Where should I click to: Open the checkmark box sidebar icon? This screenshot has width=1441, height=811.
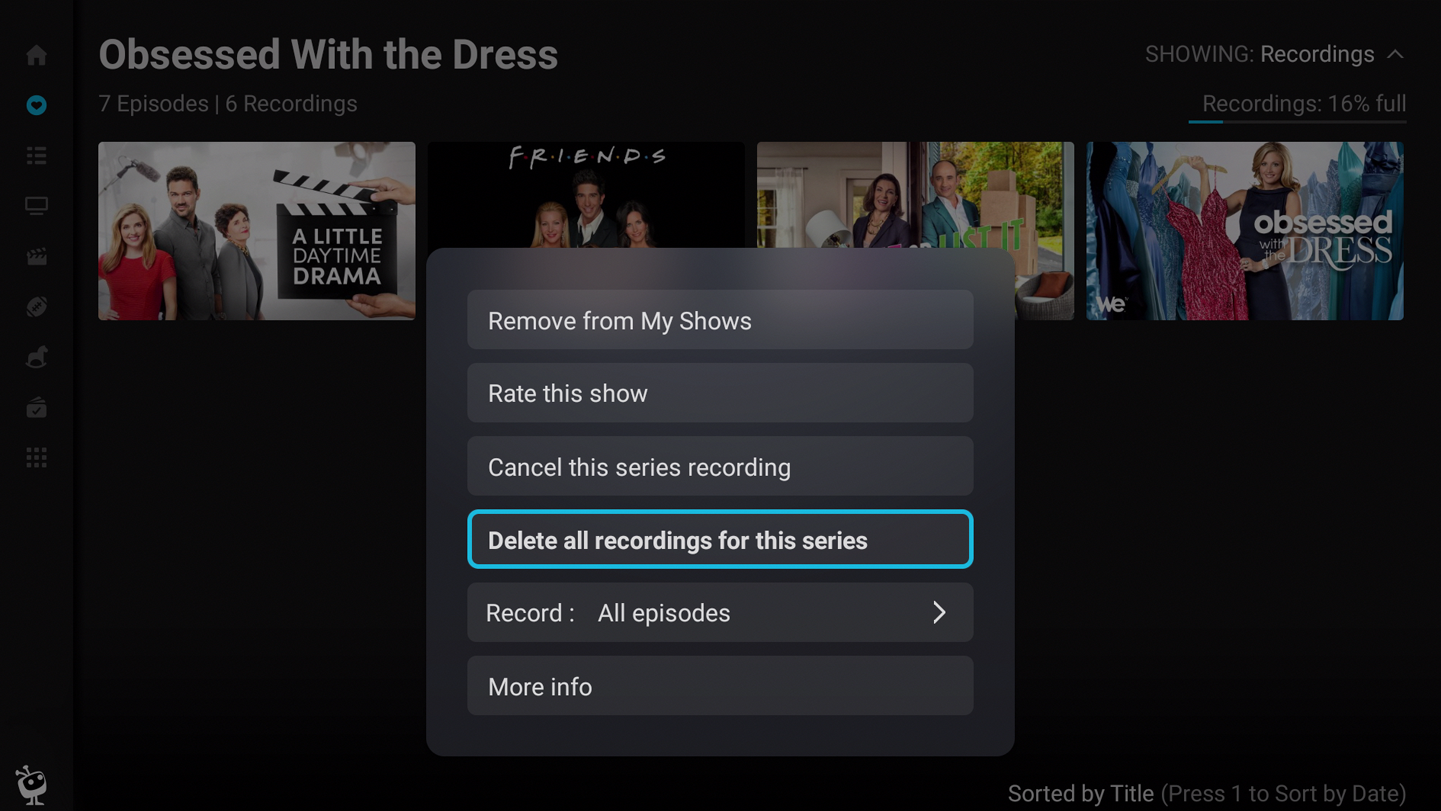coord(37,407)
